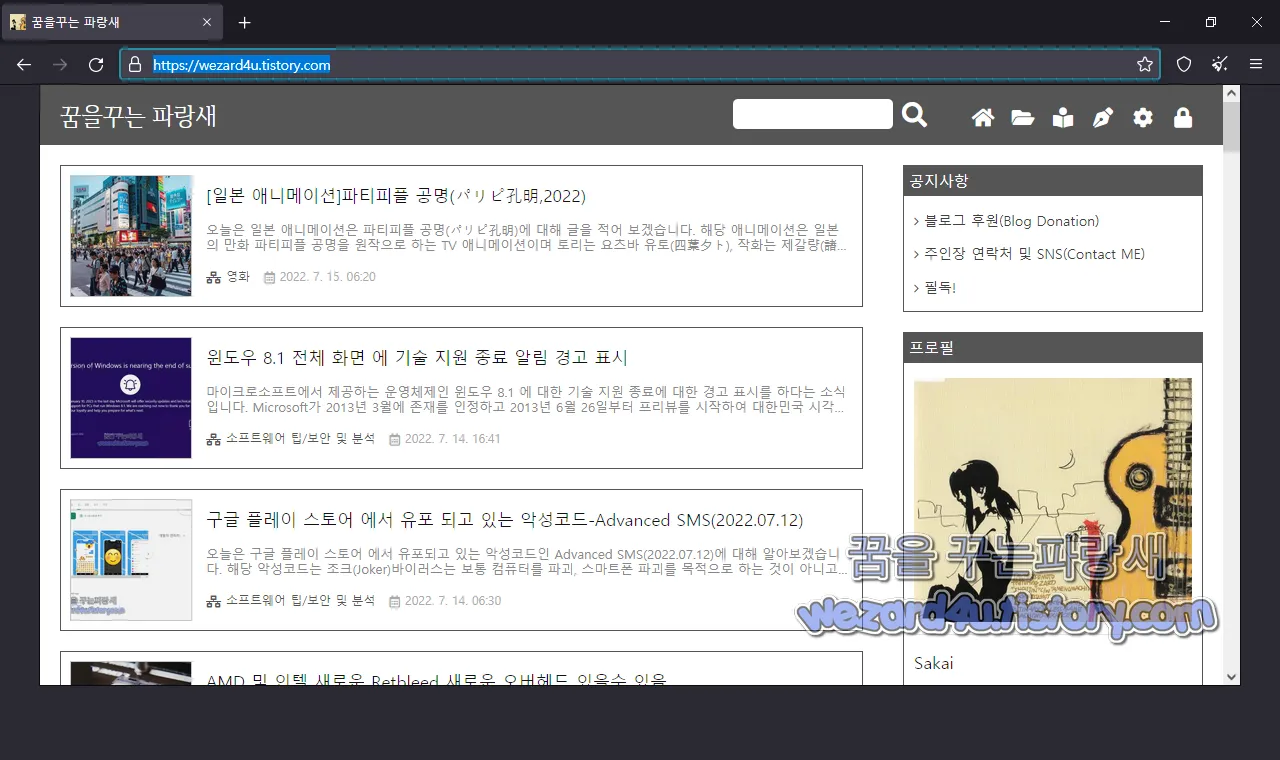Click inside the blog search input field

[812, 113]
